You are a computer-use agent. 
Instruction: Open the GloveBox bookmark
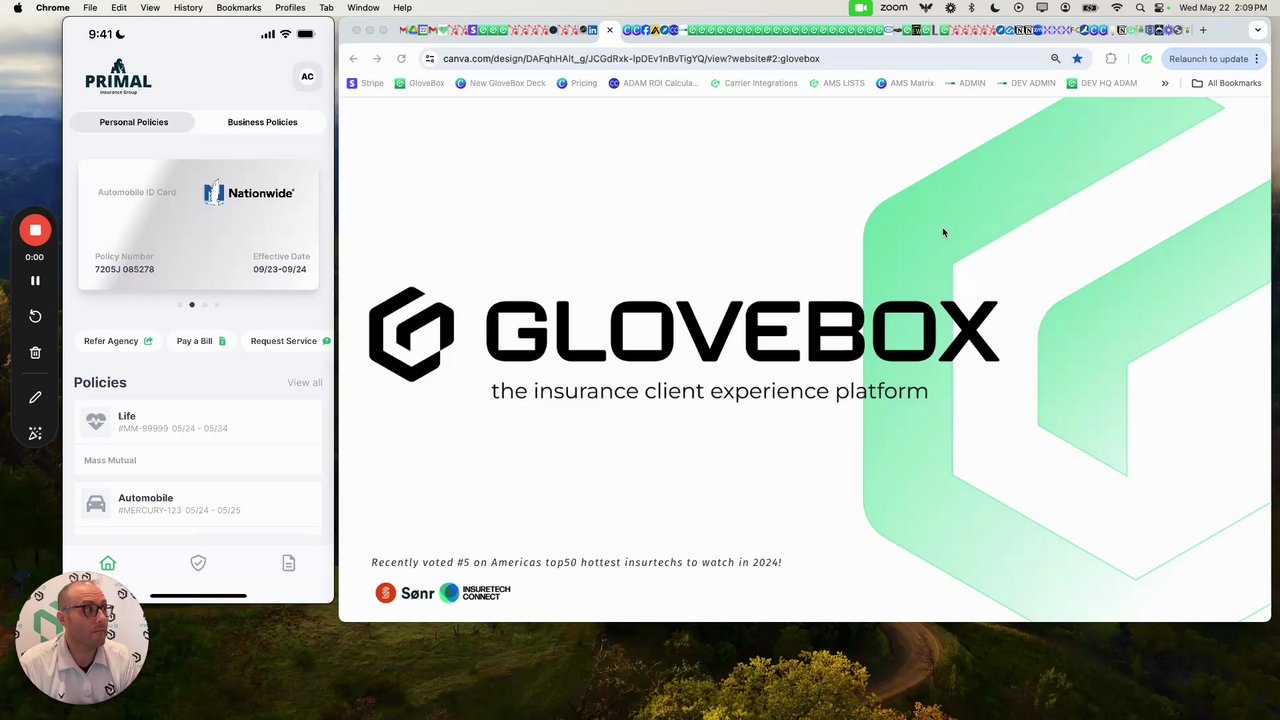(420, 83)
